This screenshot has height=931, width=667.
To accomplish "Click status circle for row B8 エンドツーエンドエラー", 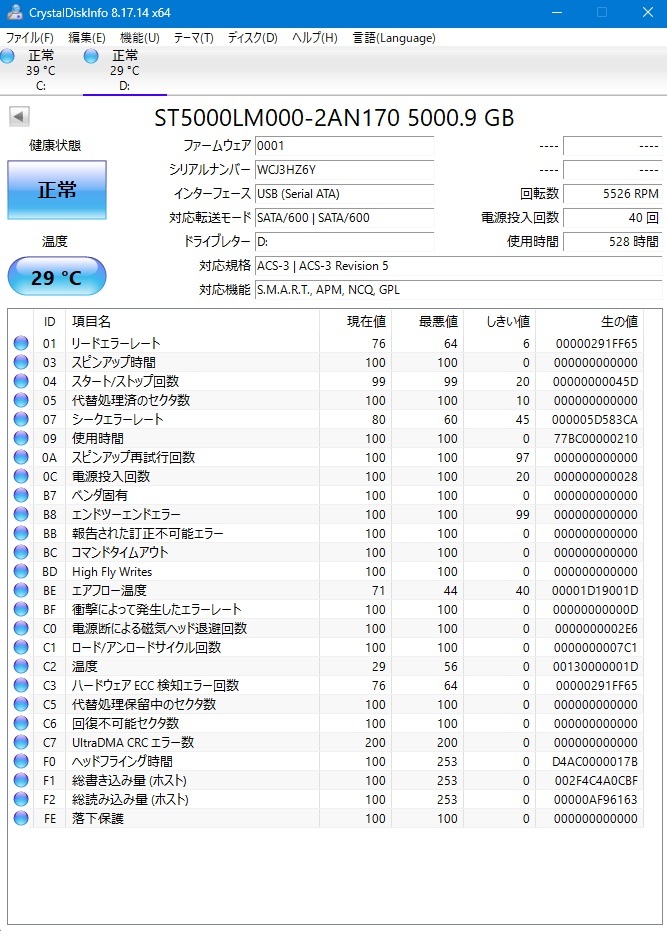I will [x=21, y=514].
